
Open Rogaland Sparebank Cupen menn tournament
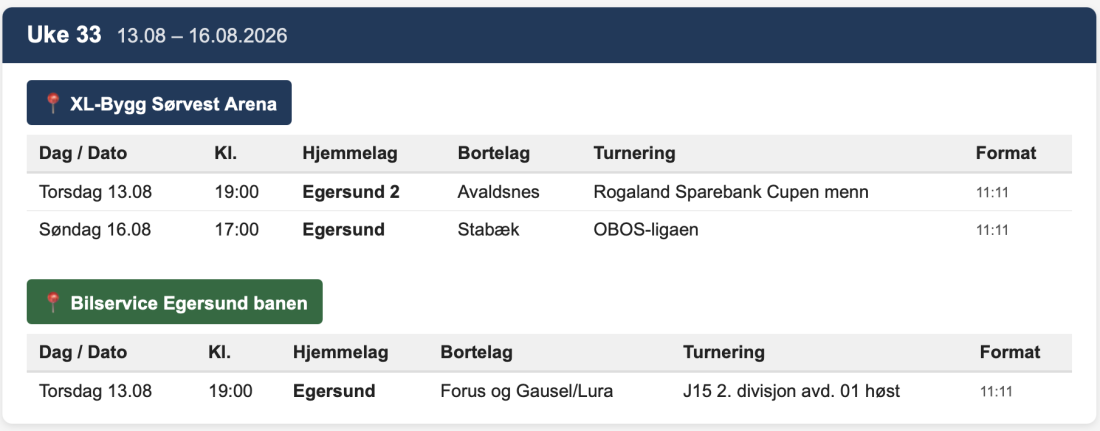click(730, 192)
